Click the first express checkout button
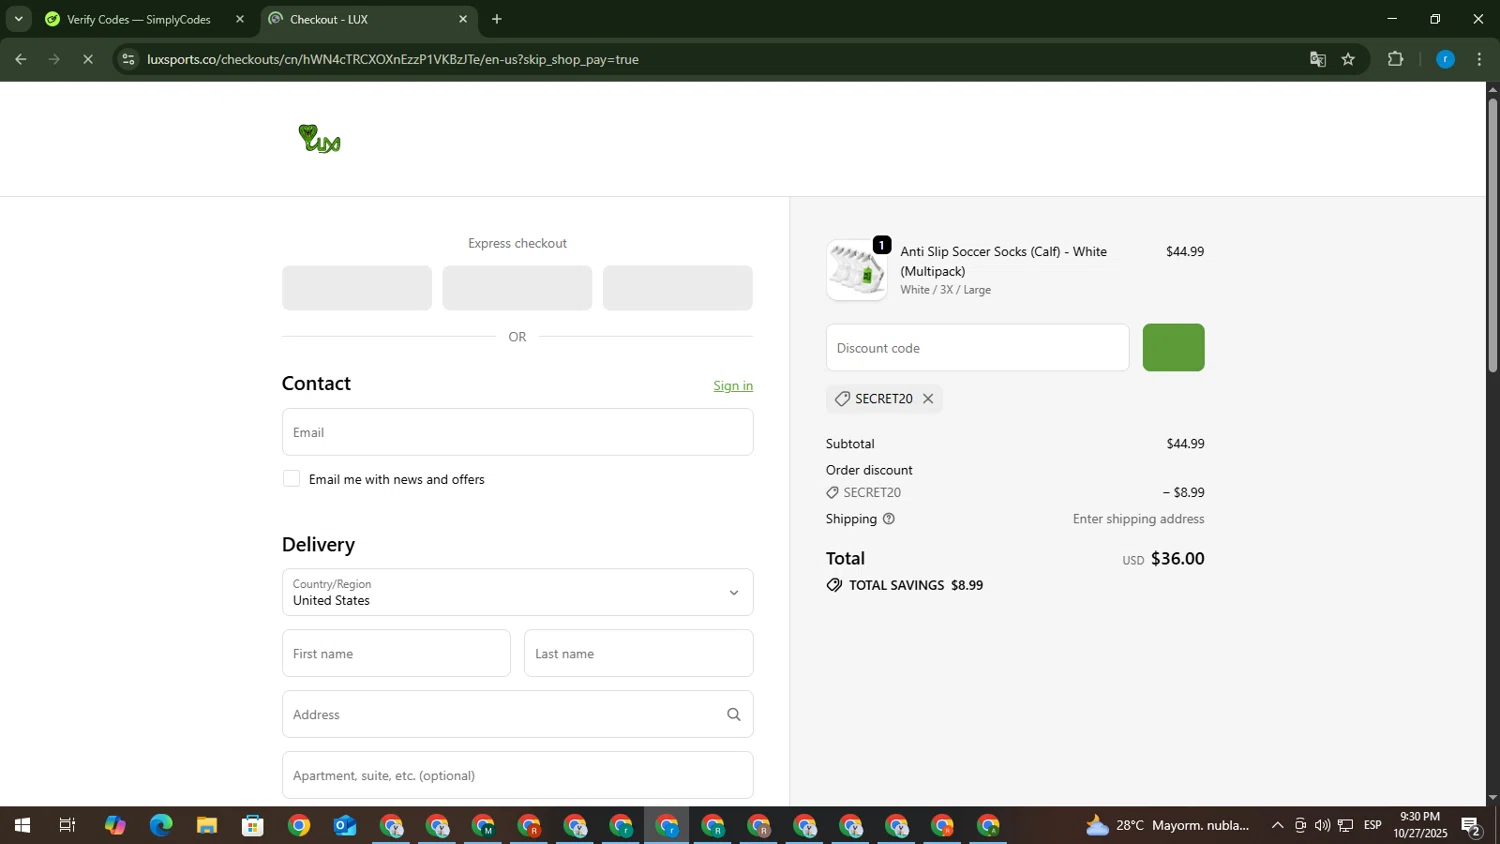 tap(357, 288)
